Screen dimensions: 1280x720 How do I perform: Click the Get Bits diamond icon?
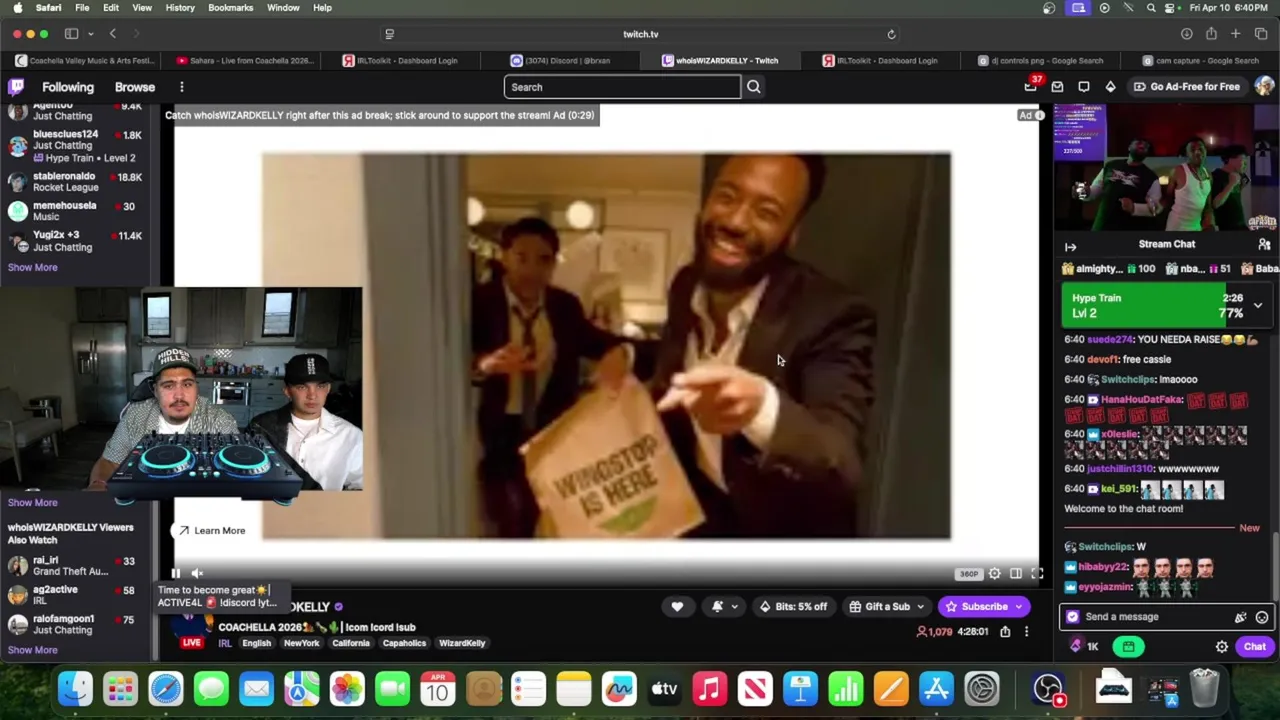point(1110,87)
